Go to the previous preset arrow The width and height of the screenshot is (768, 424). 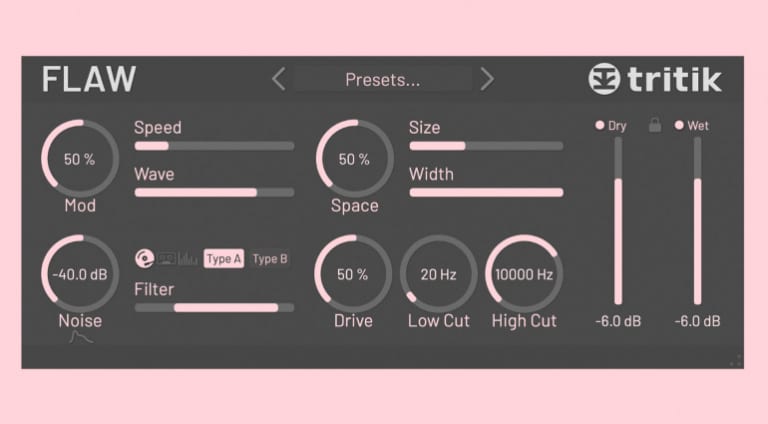tap(279, 79)
